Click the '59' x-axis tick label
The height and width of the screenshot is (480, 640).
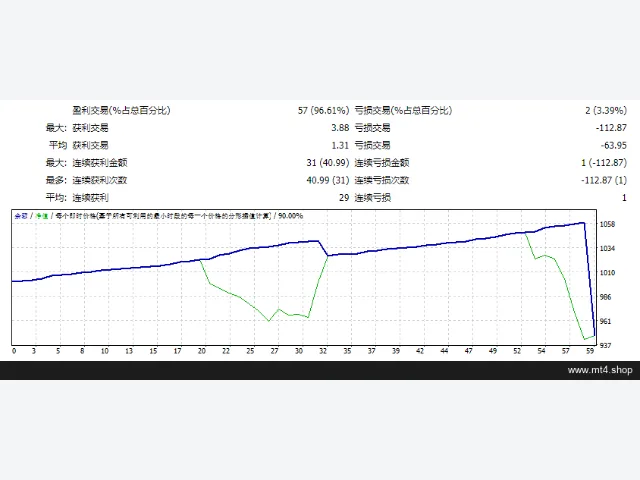[x=590, y=351]
